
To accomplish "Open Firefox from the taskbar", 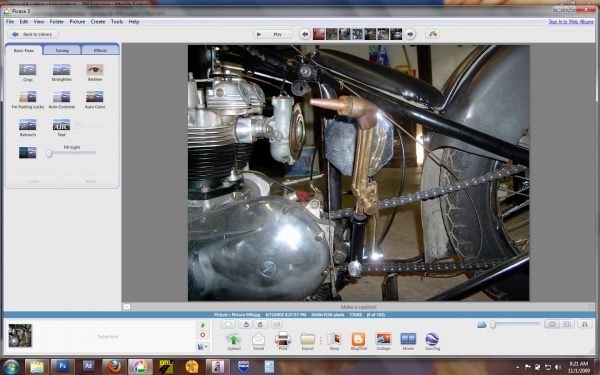I will (114, 367).
